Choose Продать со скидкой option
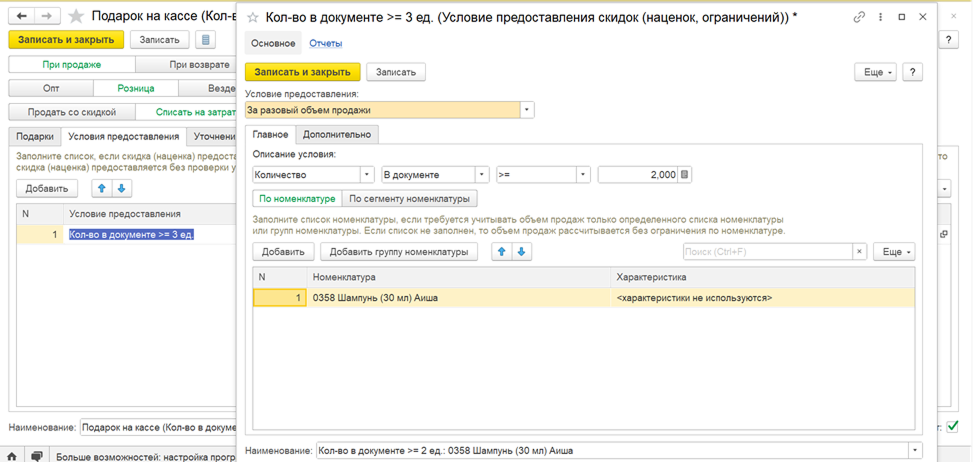Viewport: 974px width, 462px height. [x=72, y=112]
